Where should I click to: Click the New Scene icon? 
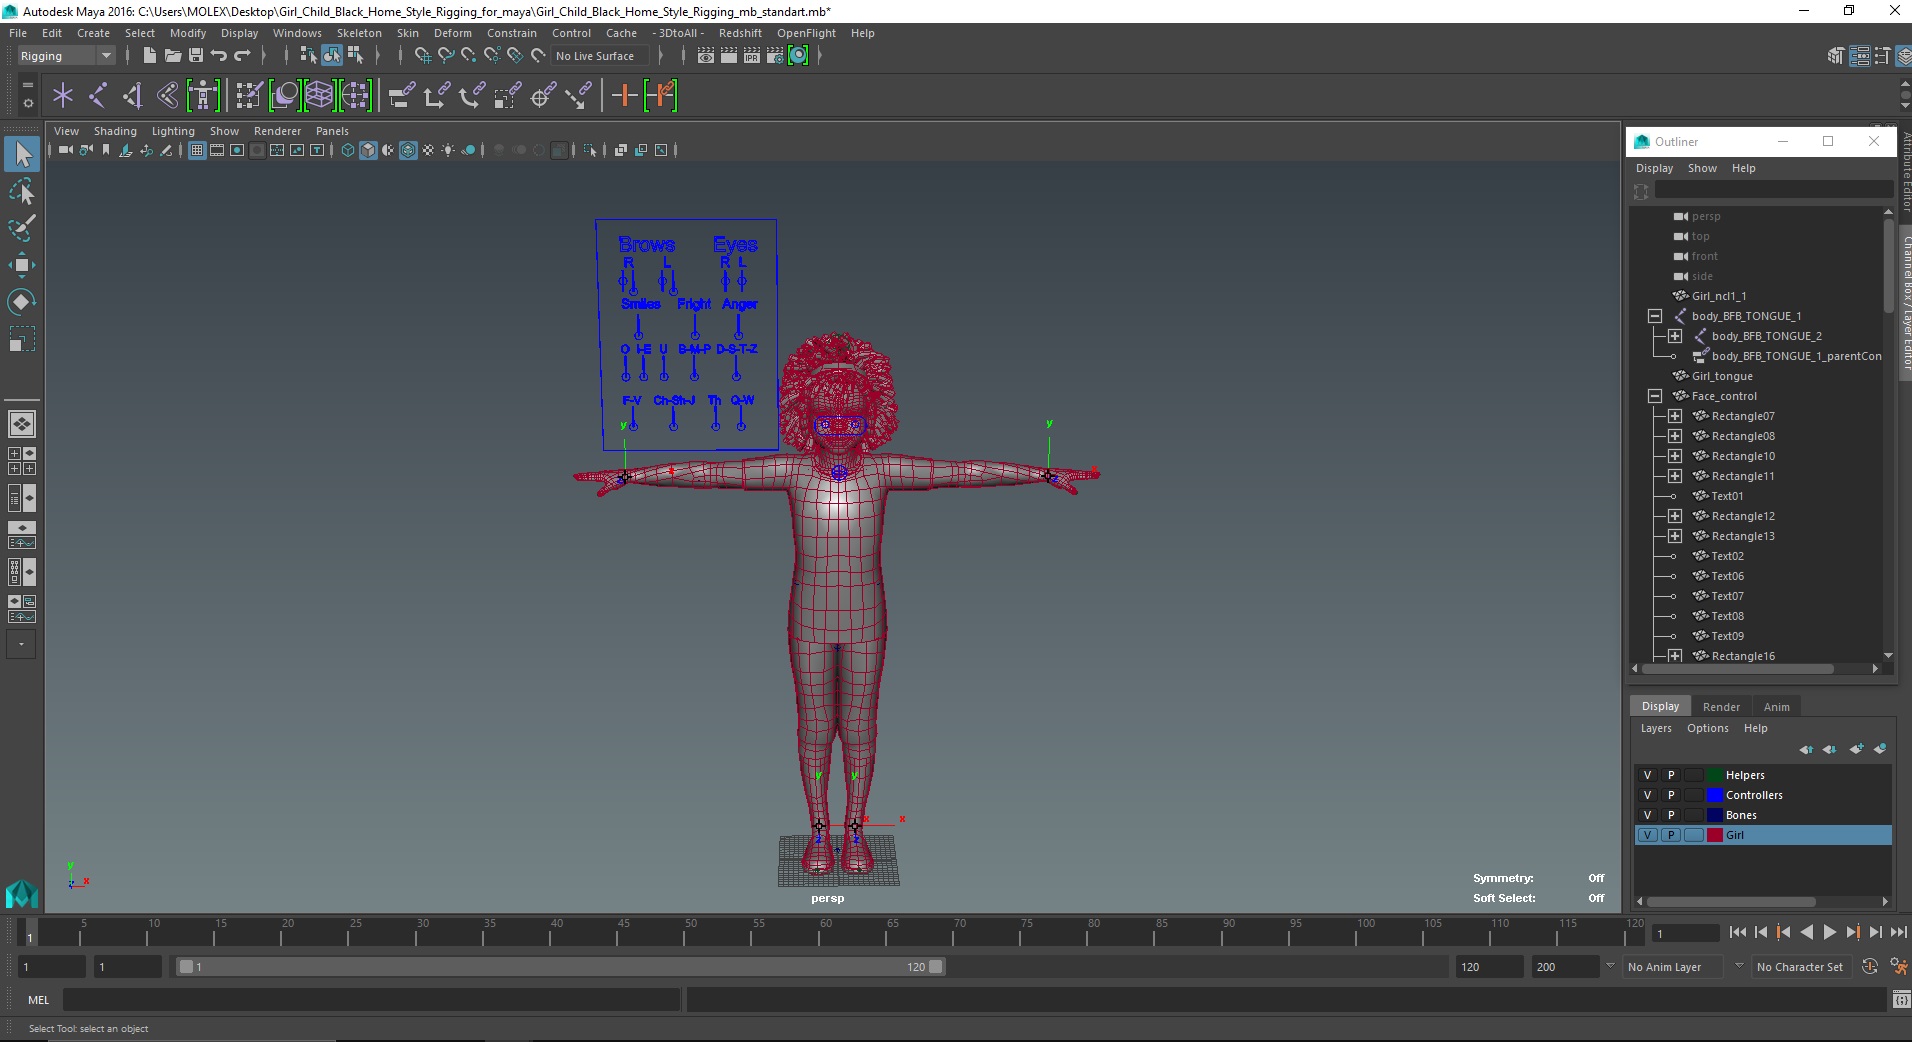coord(149,56)
